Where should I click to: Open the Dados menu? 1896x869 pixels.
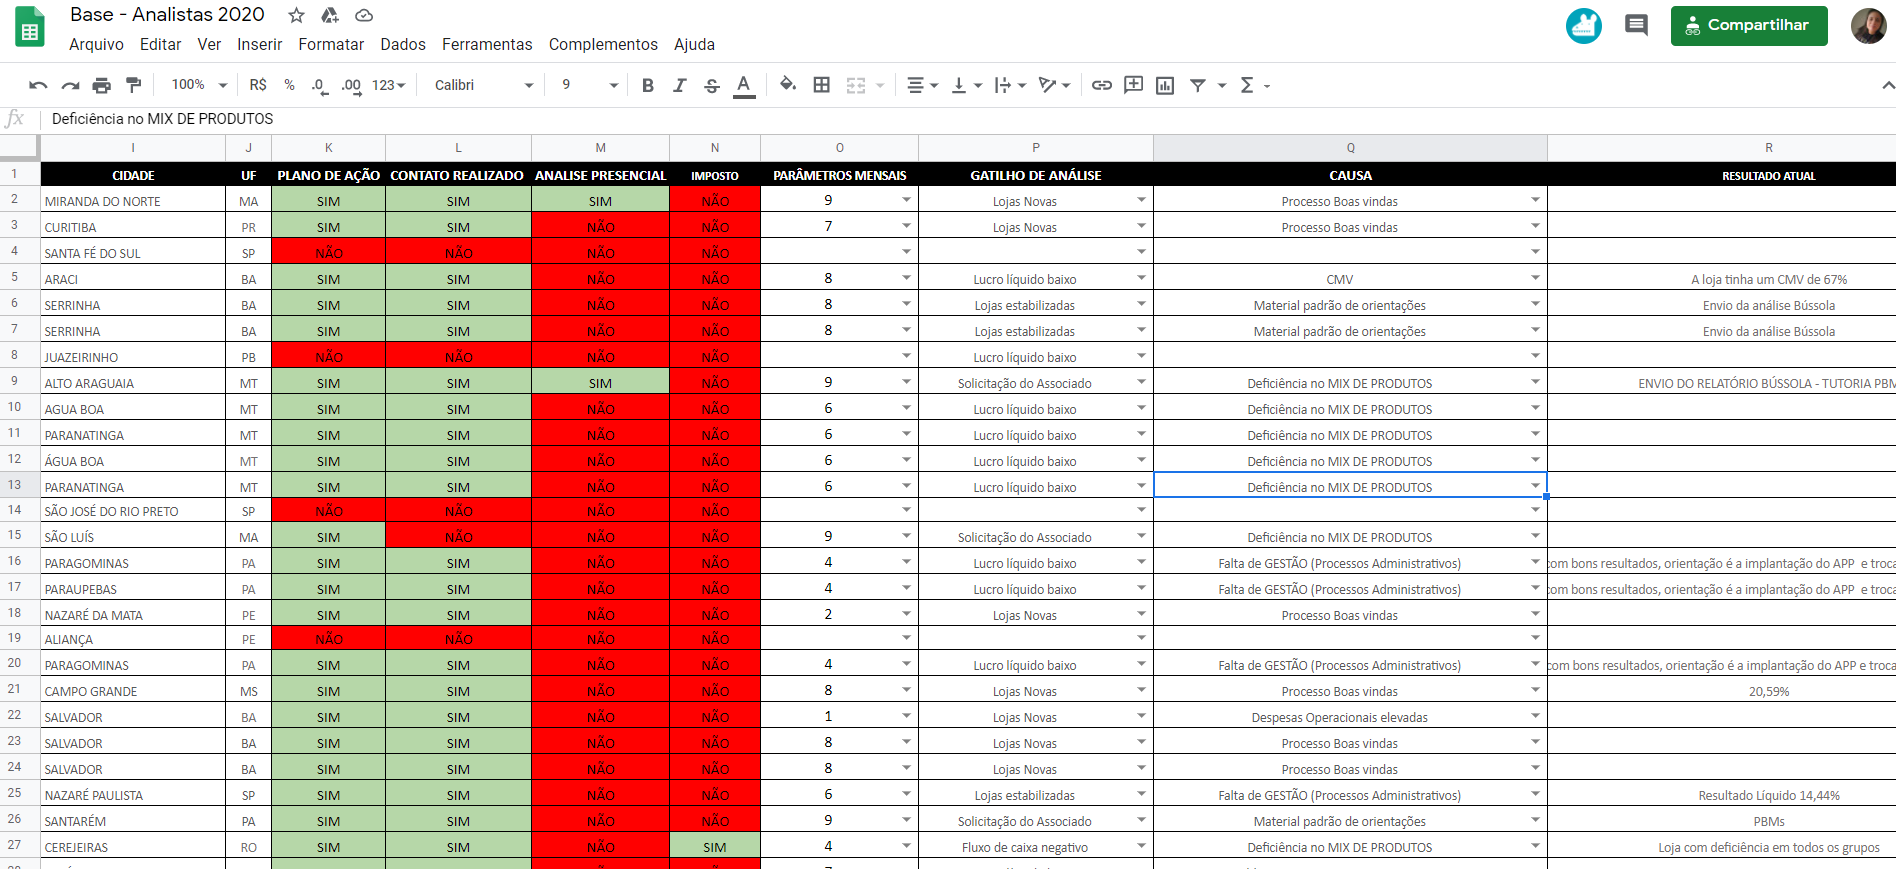[x=403, y=45]
